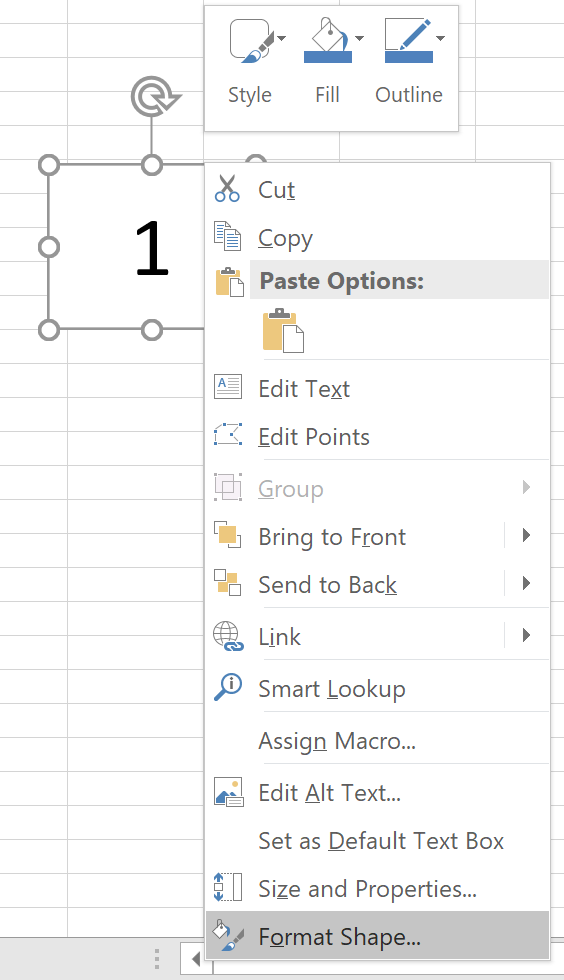Expand the Send to Back submenu arrow
The height and width of the screenshot is (980, 564).
click(526, 583)
